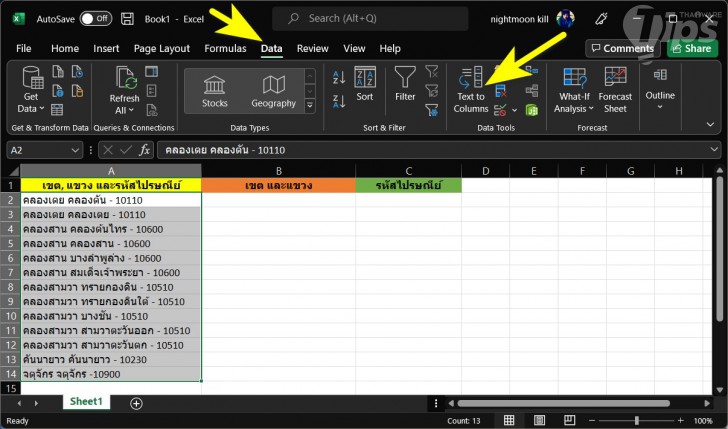Switch to the Insert tab
This screenshot has height=429, width=728.
click(106, 48)
